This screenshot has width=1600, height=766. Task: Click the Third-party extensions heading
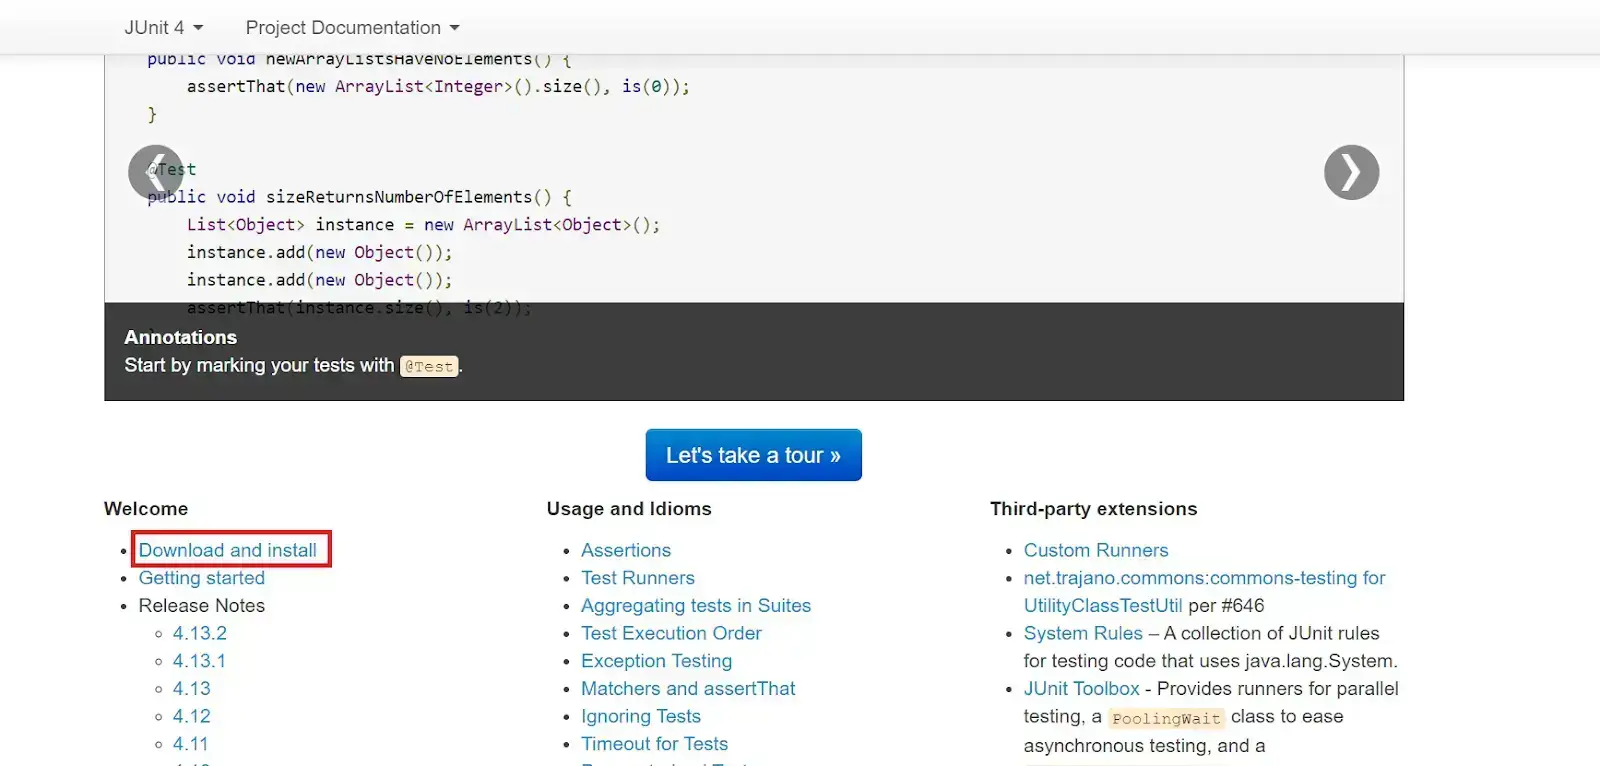pyautogui.click(x=1093, y=509)
